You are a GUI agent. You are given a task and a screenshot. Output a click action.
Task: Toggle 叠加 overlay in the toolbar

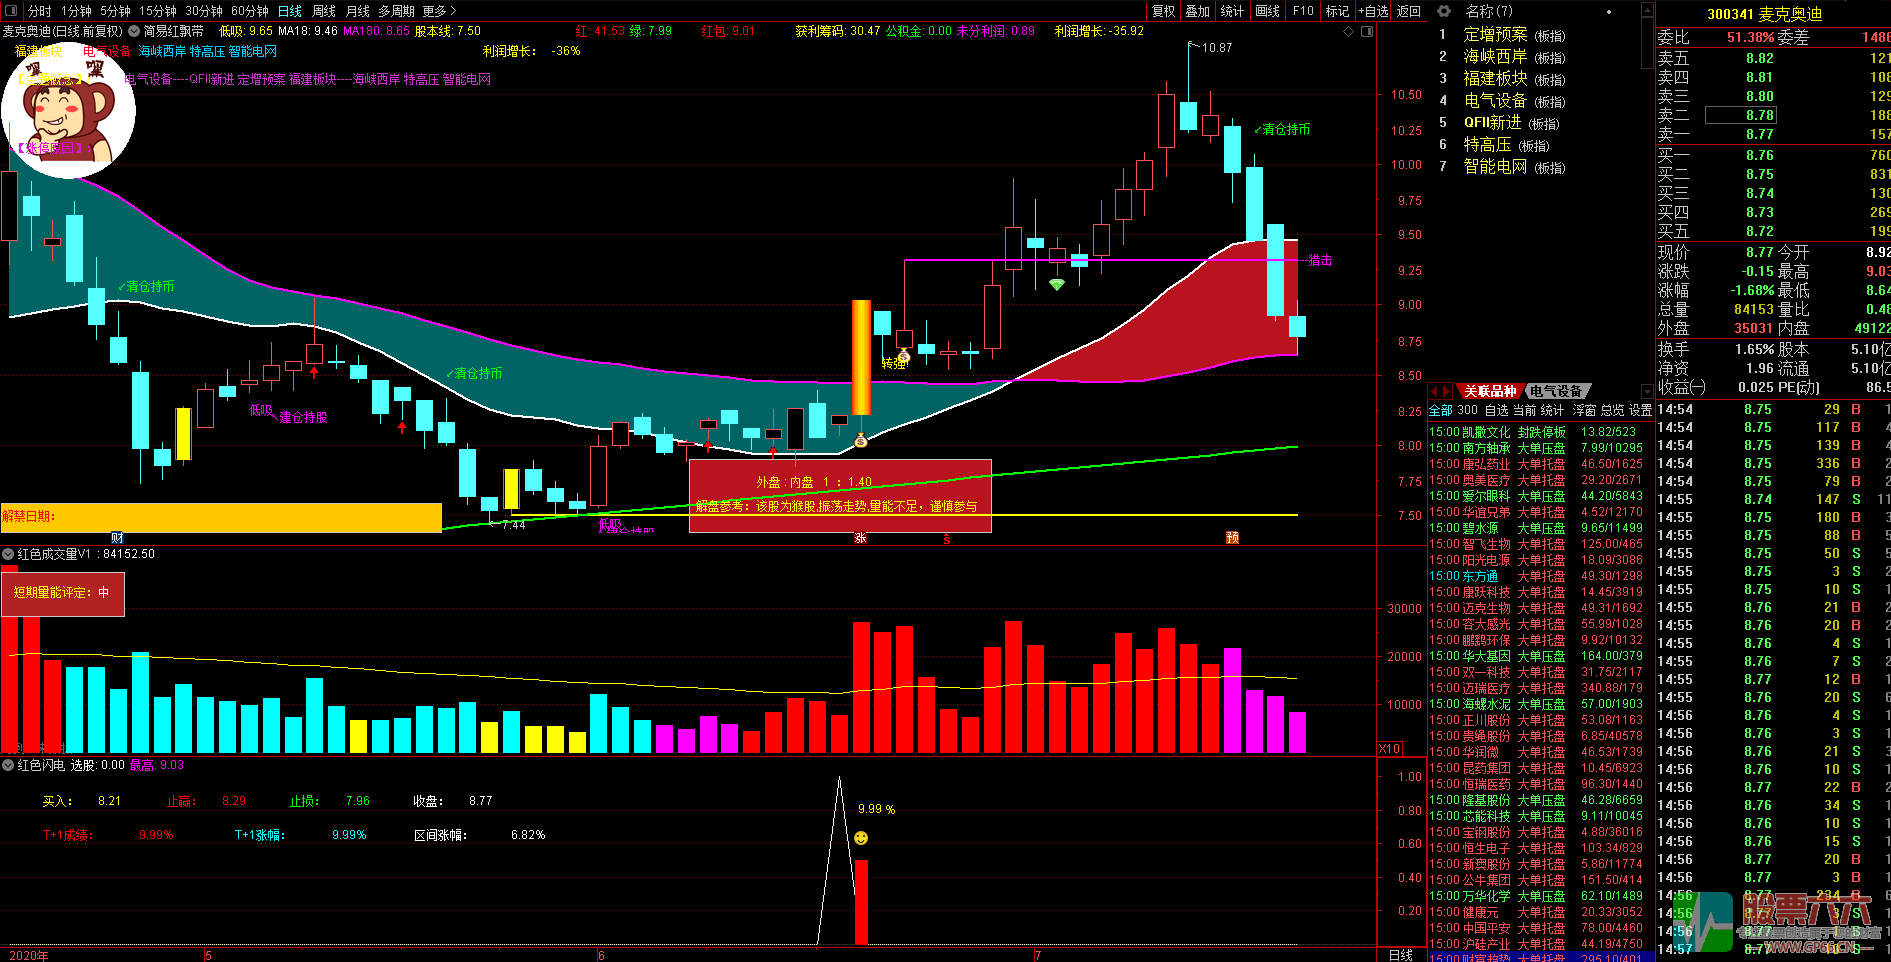tap(1197, 11)
